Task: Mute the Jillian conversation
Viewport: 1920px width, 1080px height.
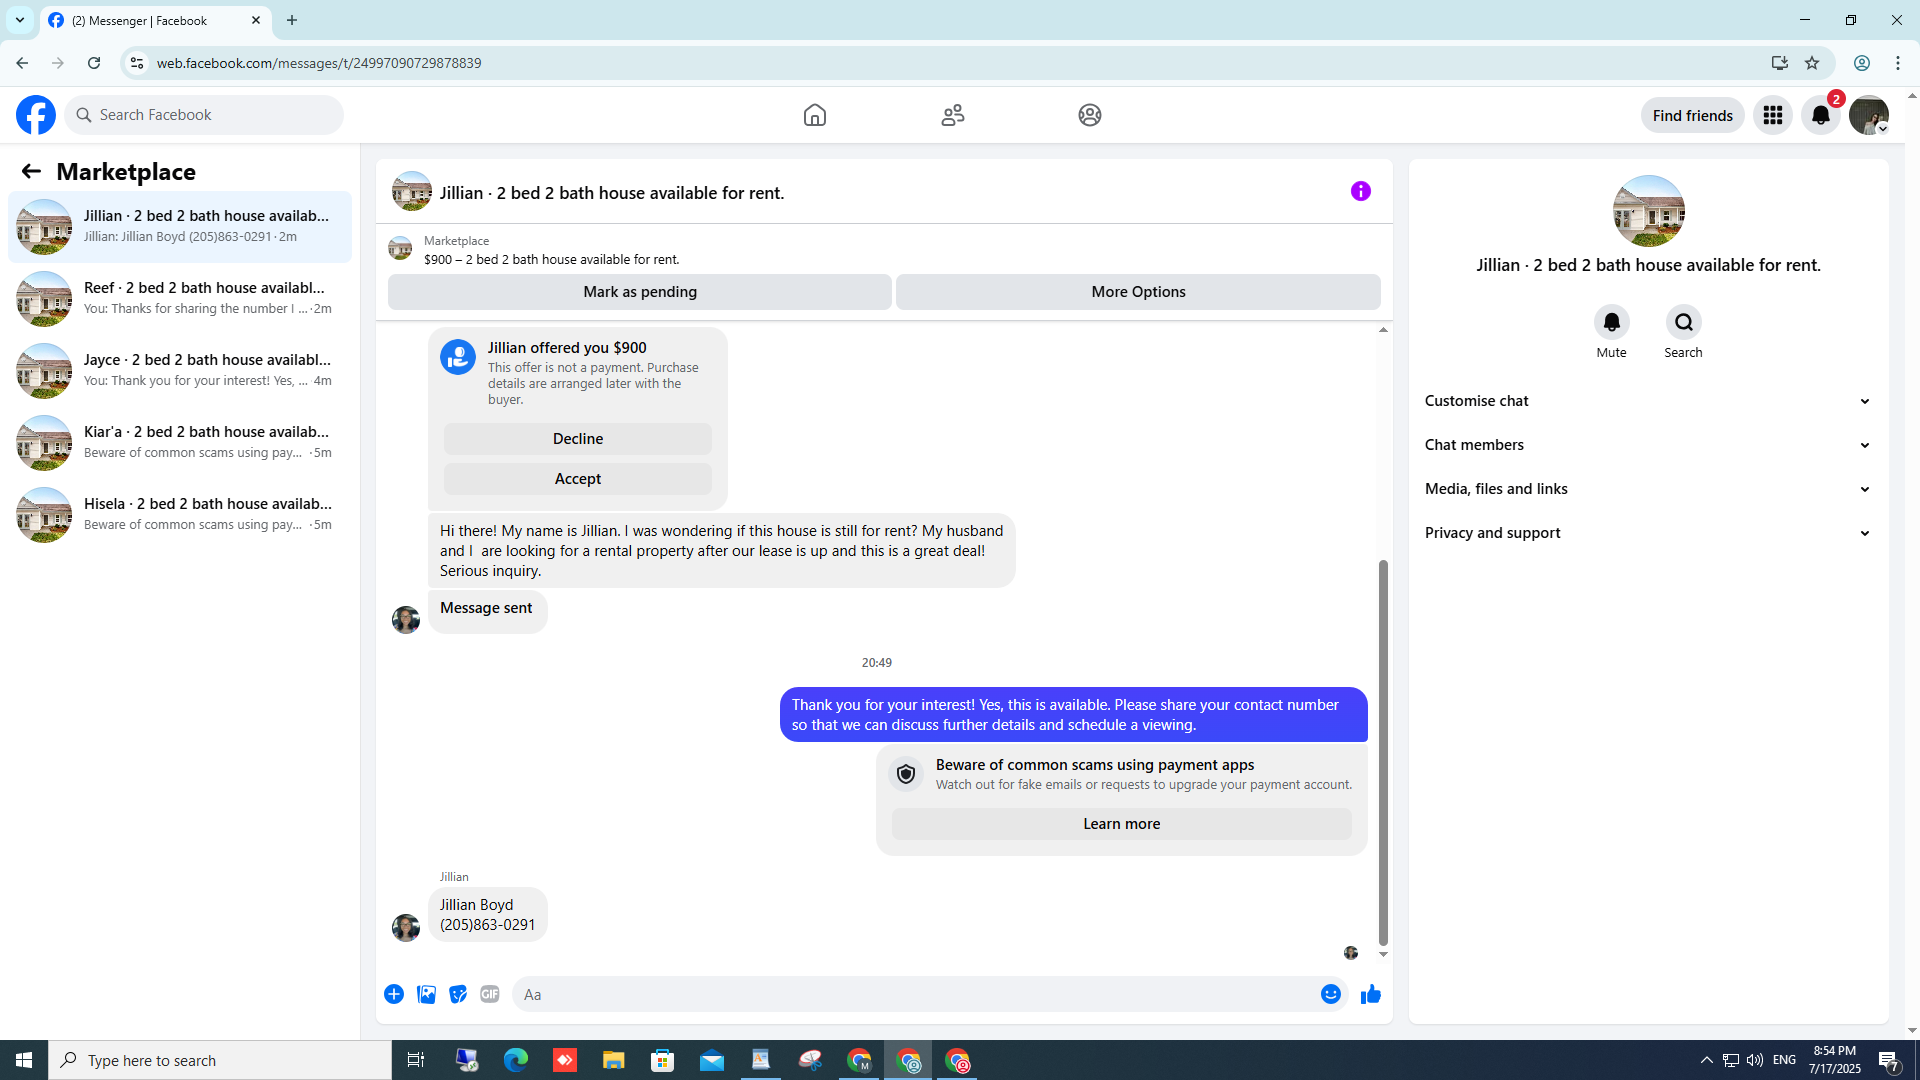Action: click(1612, 322)
